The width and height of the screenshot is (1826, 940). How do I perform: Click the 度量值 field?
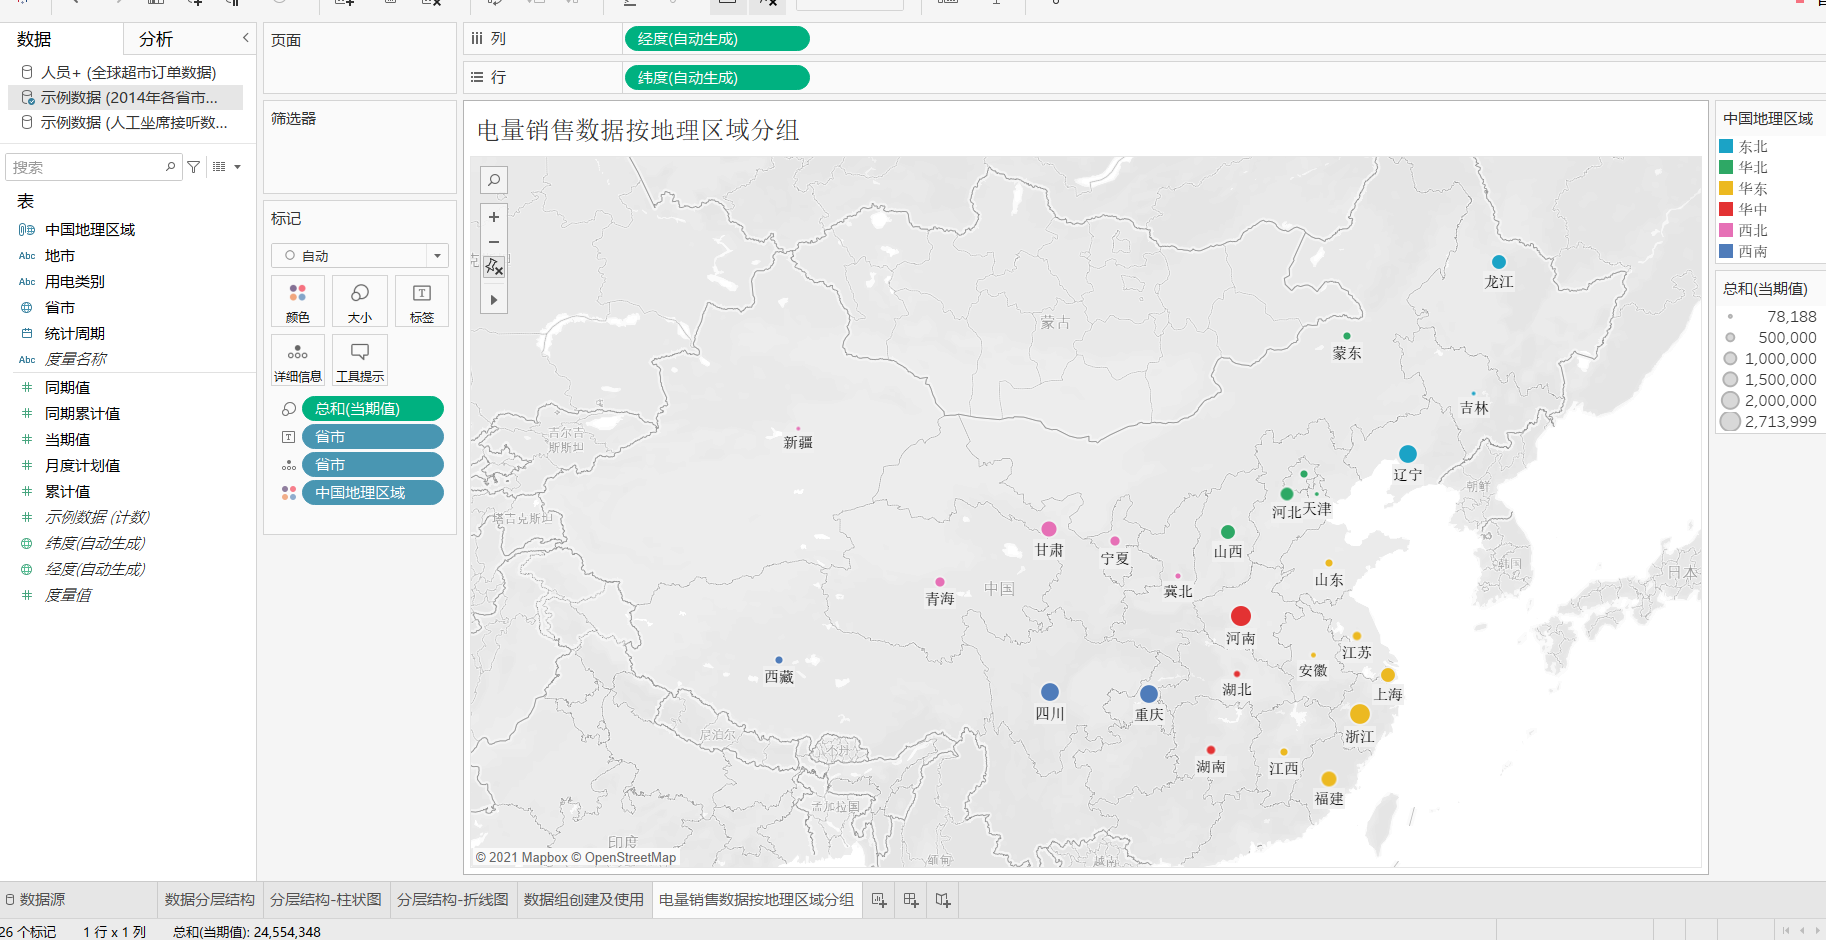click(68, 596)
